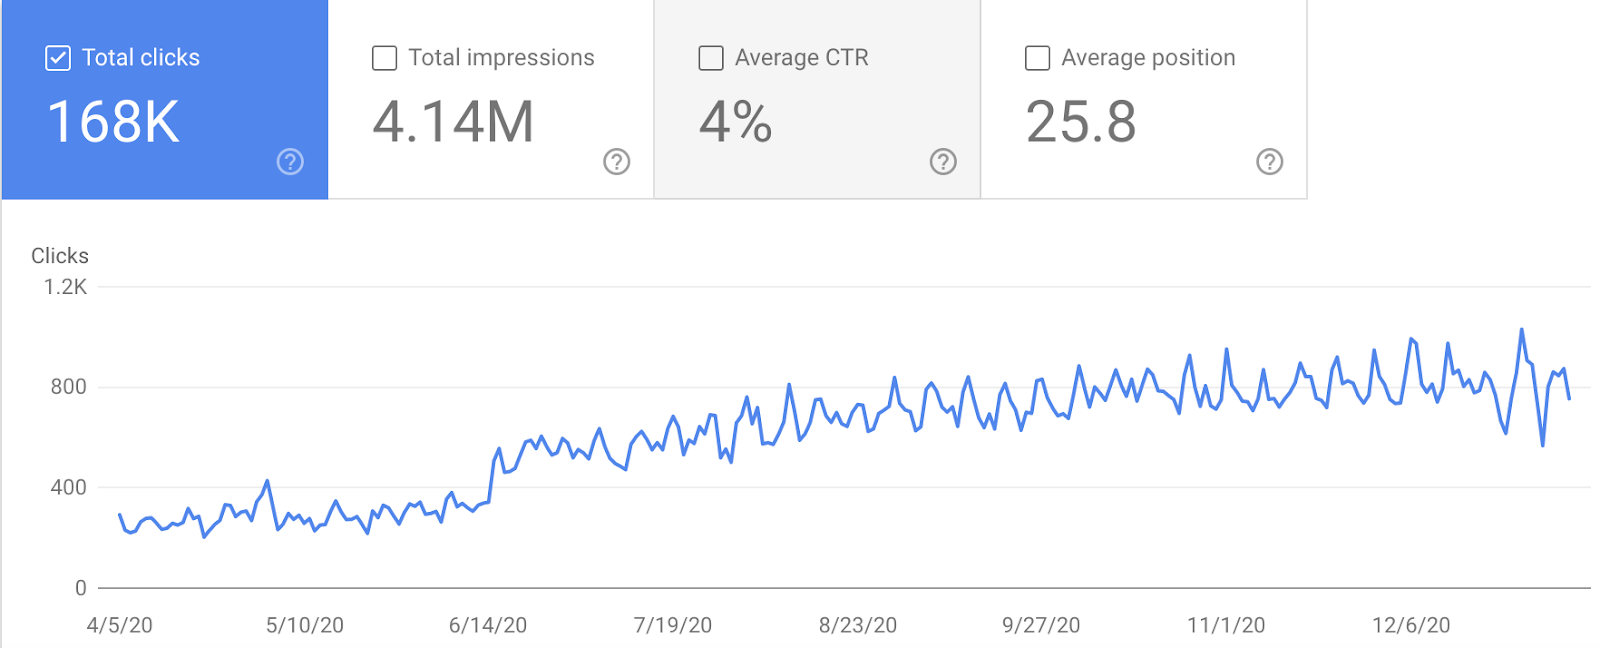The image size is (1600, 648).
Task: Uncheck the Total clicks checkbox
Action: (58, 58)
